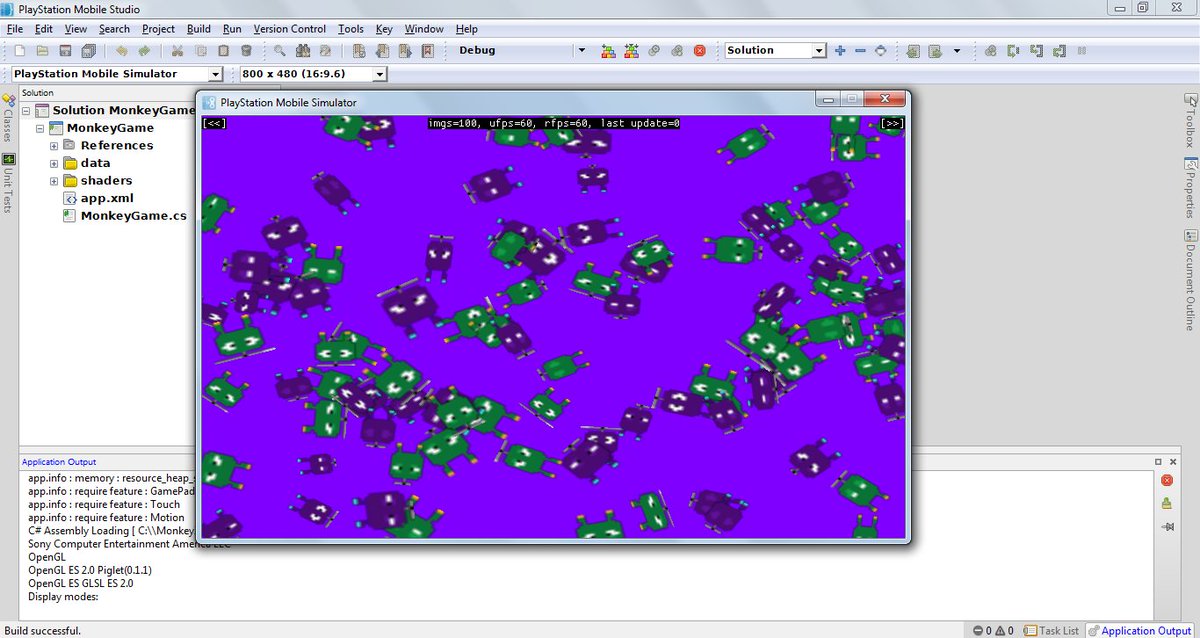This screenshot has height=638, width=1200.
Task: Click the Delete trash icon in toolbar
Action: 246,51
